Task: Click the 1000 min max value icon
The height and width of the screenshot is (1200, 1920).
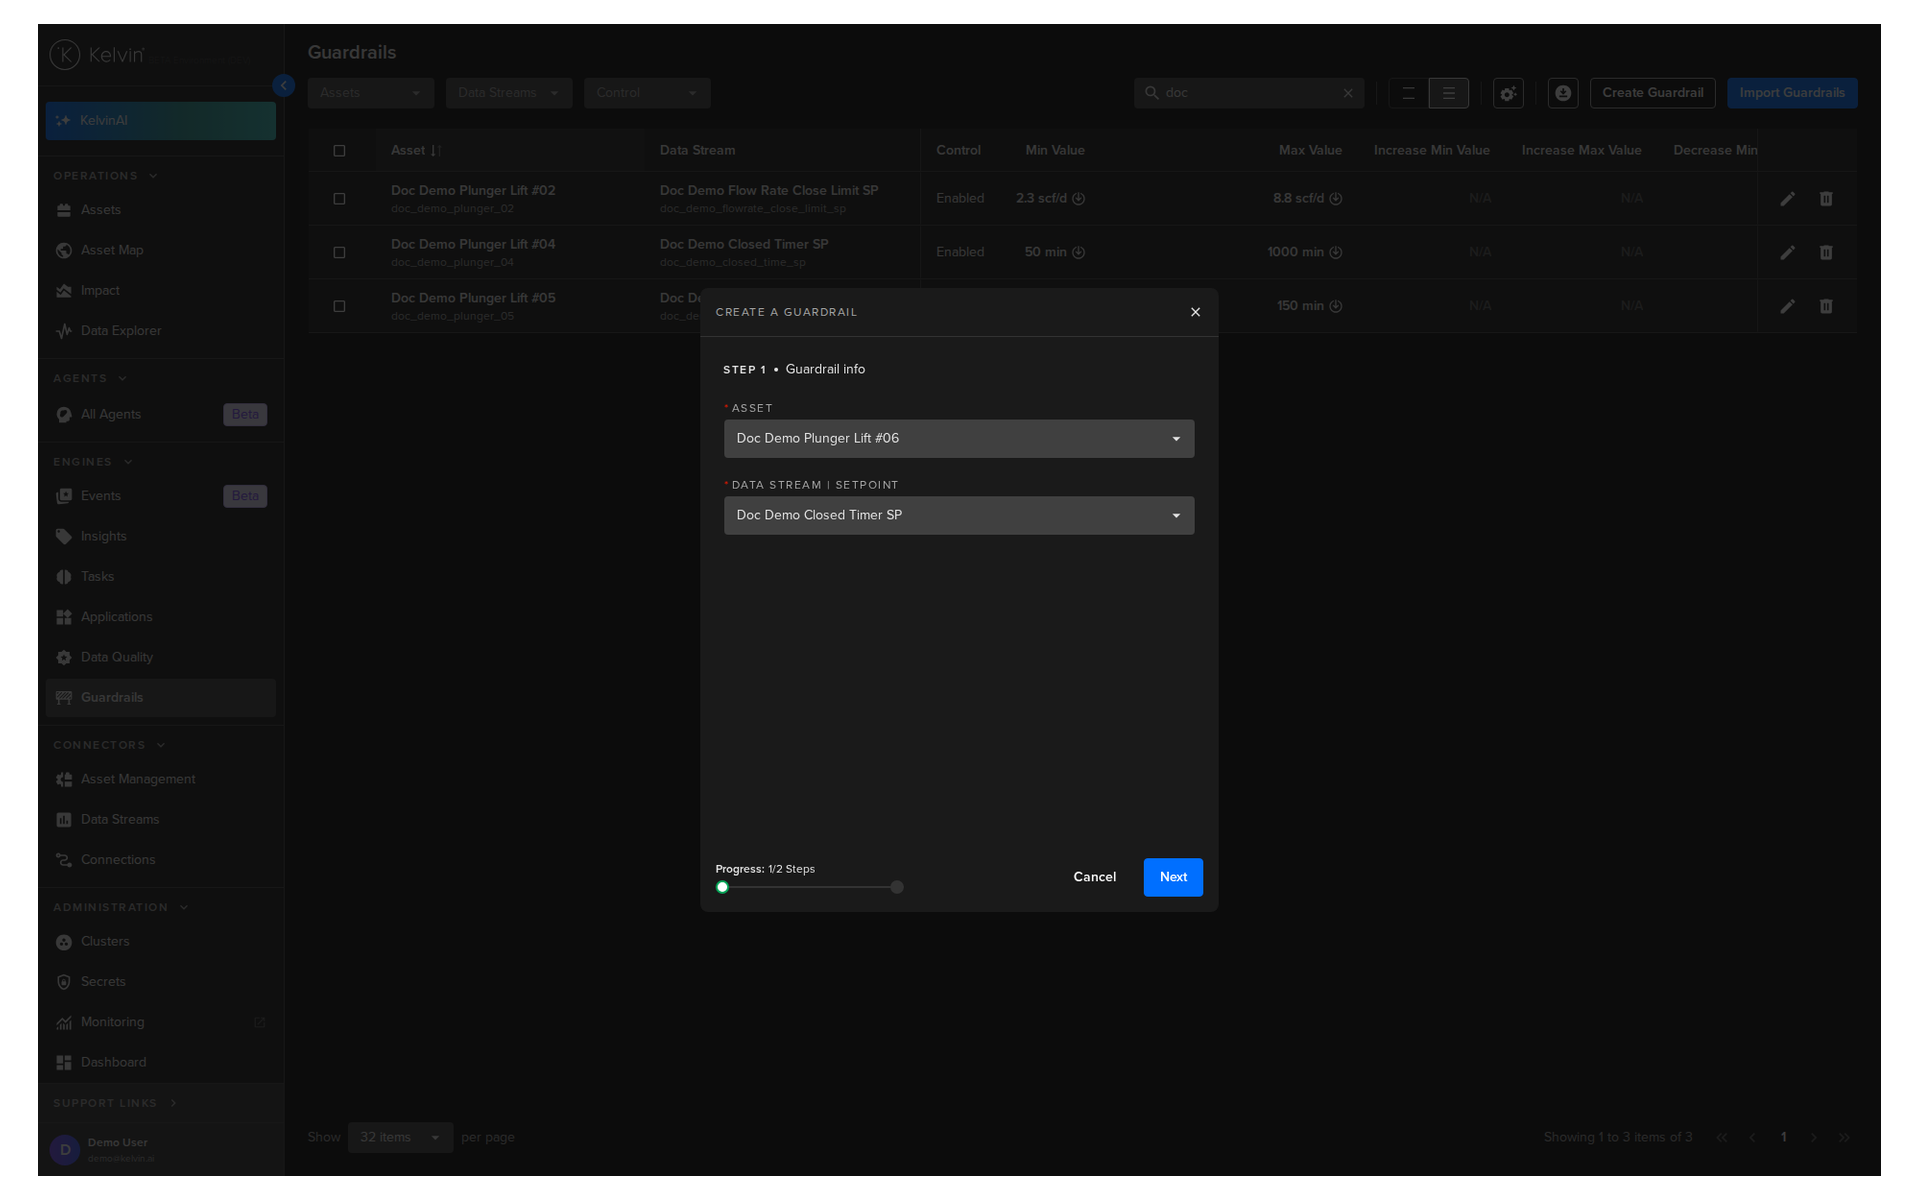Action: [x=1336, y=253]
